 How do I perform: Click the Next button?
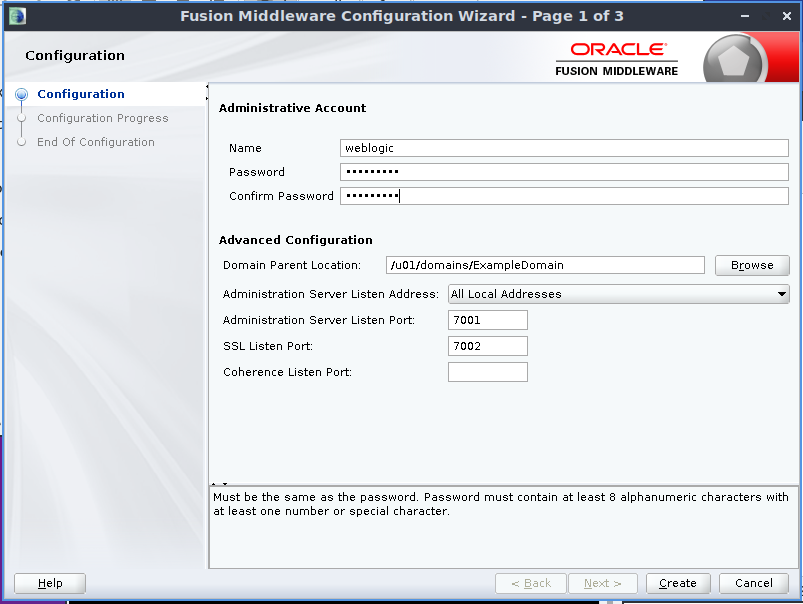(603, 583)
